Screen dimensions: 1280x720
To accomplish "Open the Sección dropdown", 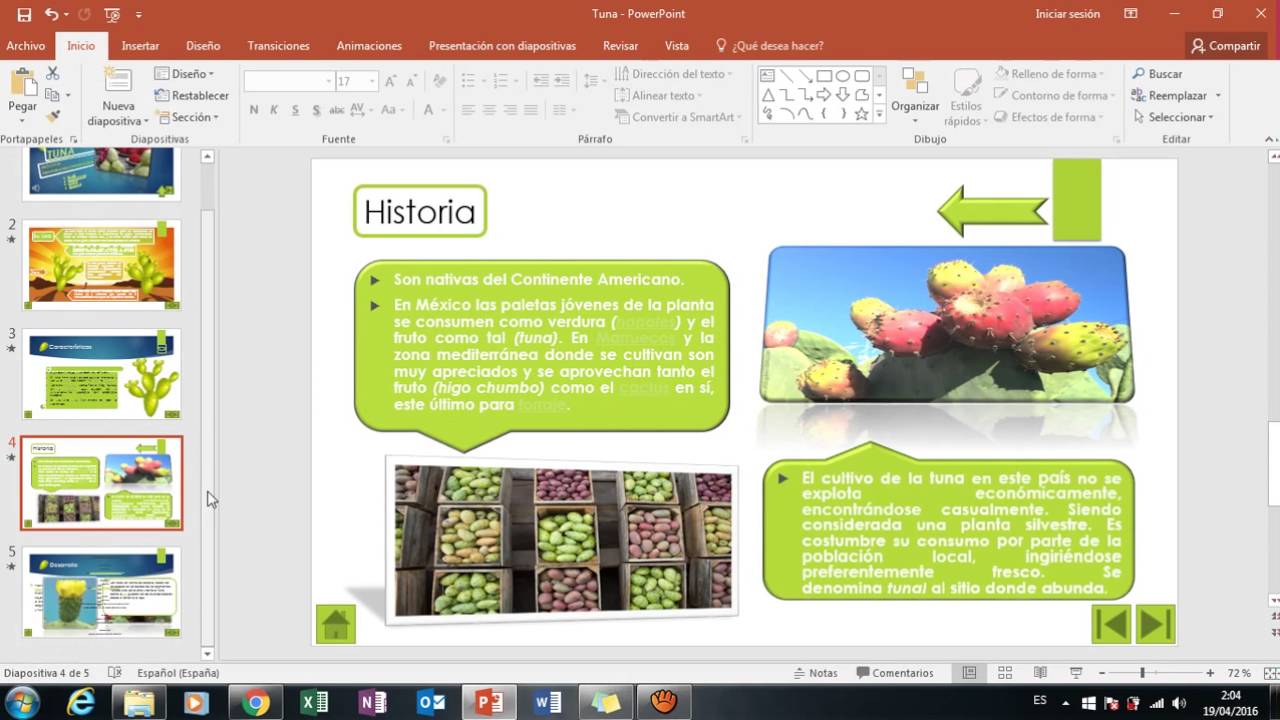I will (187, 117).
